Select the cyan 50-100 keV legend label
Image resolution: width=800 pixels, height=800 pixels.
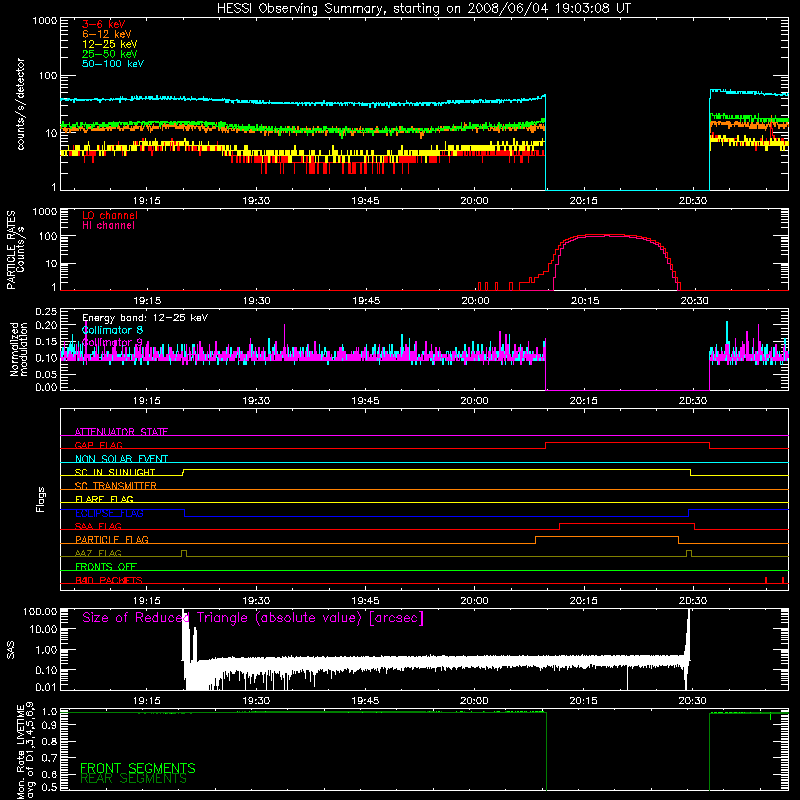tap(113, 64)
